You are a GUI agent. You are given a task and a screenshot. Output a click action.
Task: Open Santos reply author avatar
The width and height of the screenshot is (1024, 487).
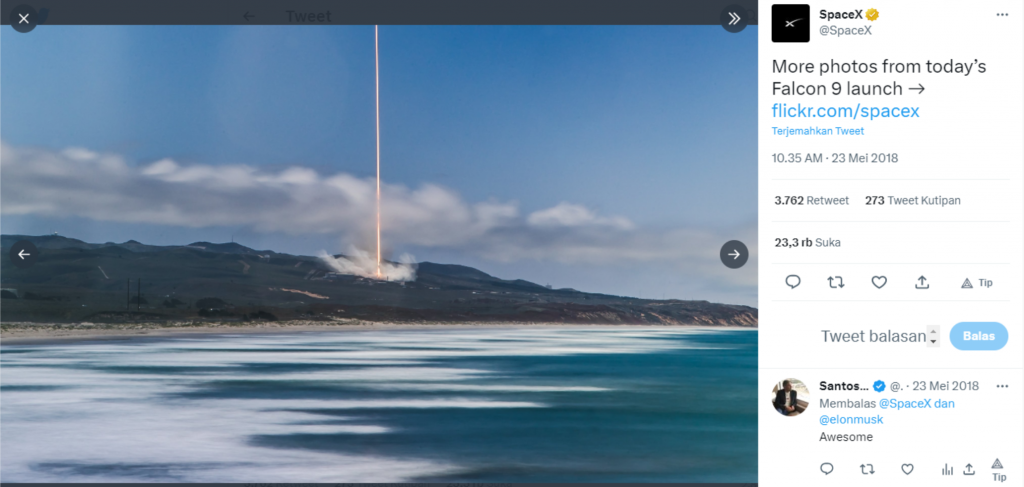(x=790, y=397)
